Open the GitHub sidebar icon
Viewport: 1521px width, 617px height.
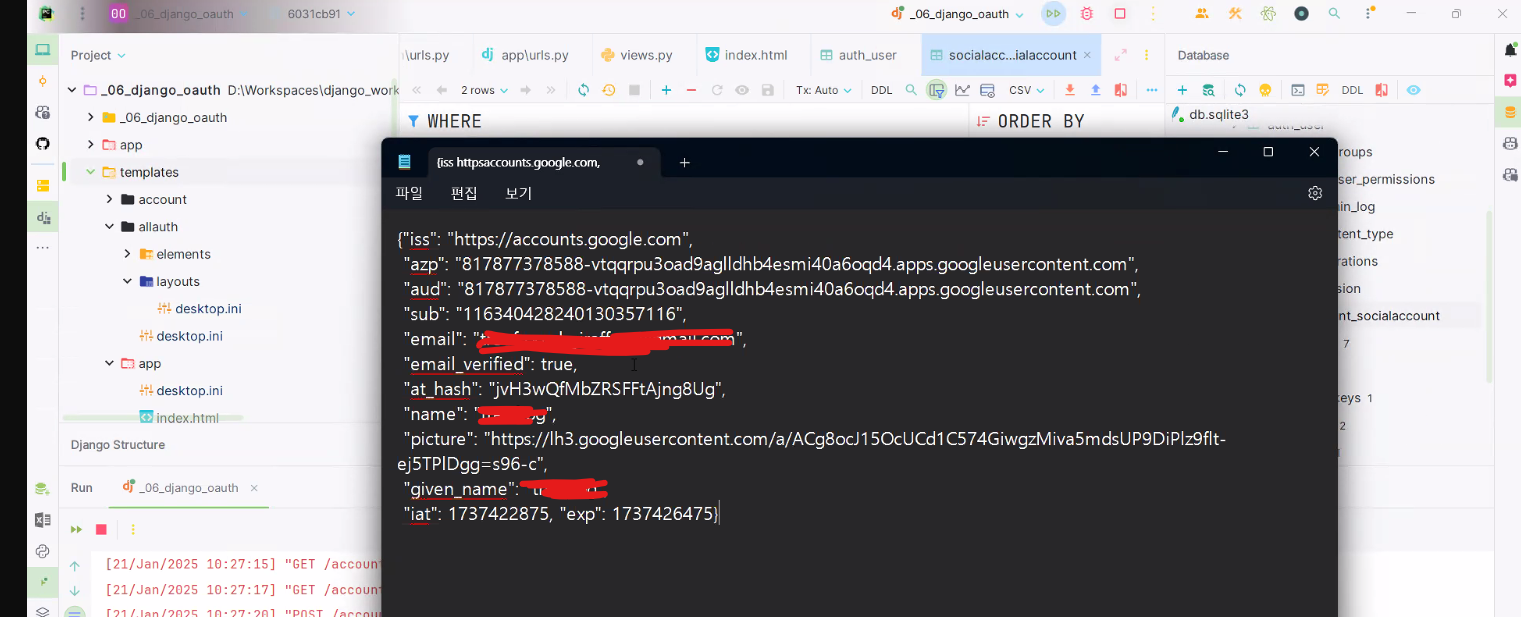[42, 144]
